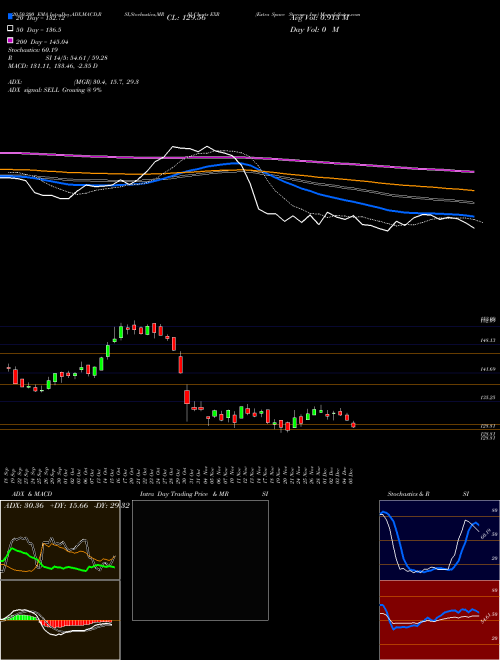Screen dimensions: 500x660
Task: Click the 135.25 price axis label
Action: click(x=488, y=397)
